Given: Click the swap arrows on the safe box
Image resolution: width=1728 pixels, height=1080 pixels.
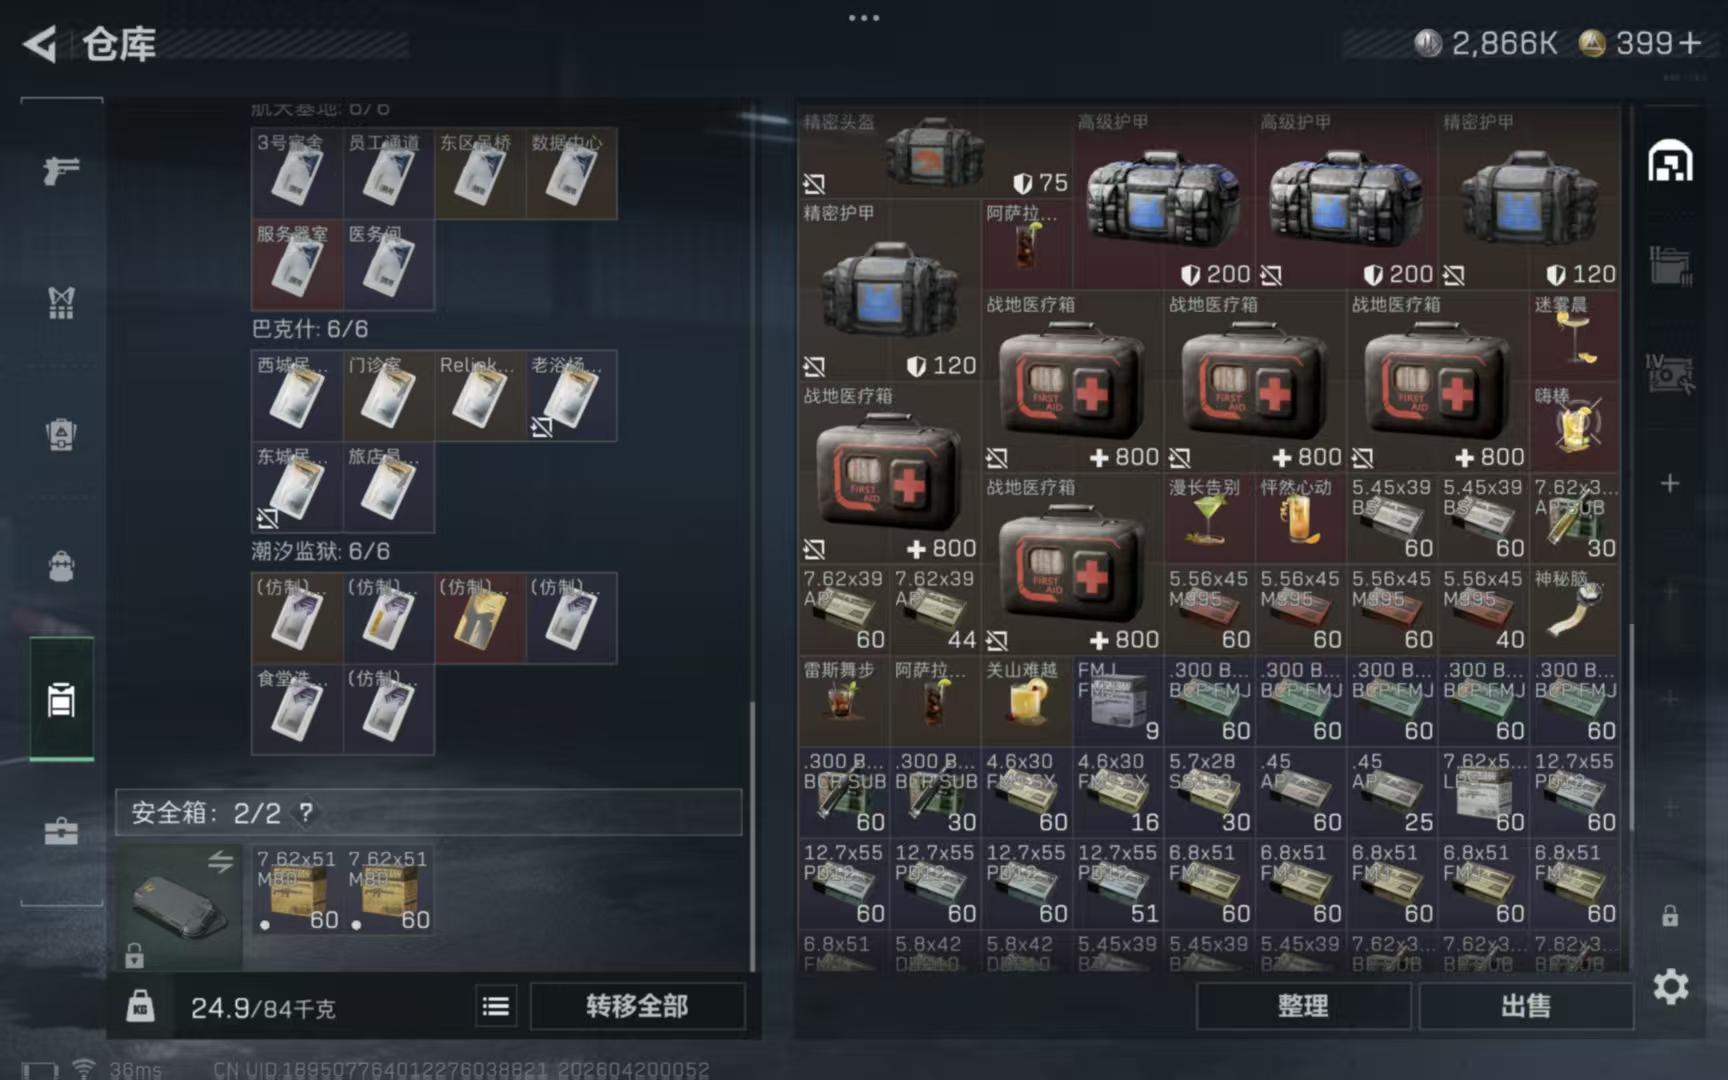Looking at the screenshot, I should coord(220,861).
